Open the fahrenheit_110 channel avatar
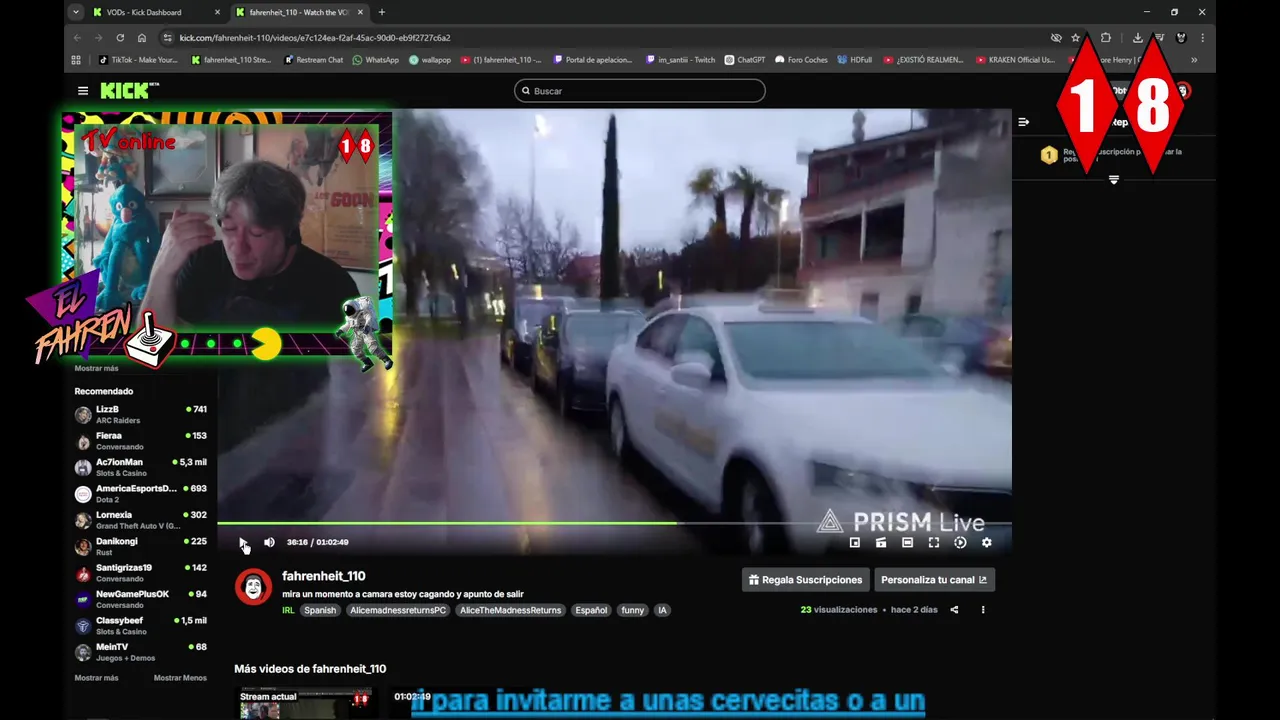1280x720 pixels. point(253,586)
